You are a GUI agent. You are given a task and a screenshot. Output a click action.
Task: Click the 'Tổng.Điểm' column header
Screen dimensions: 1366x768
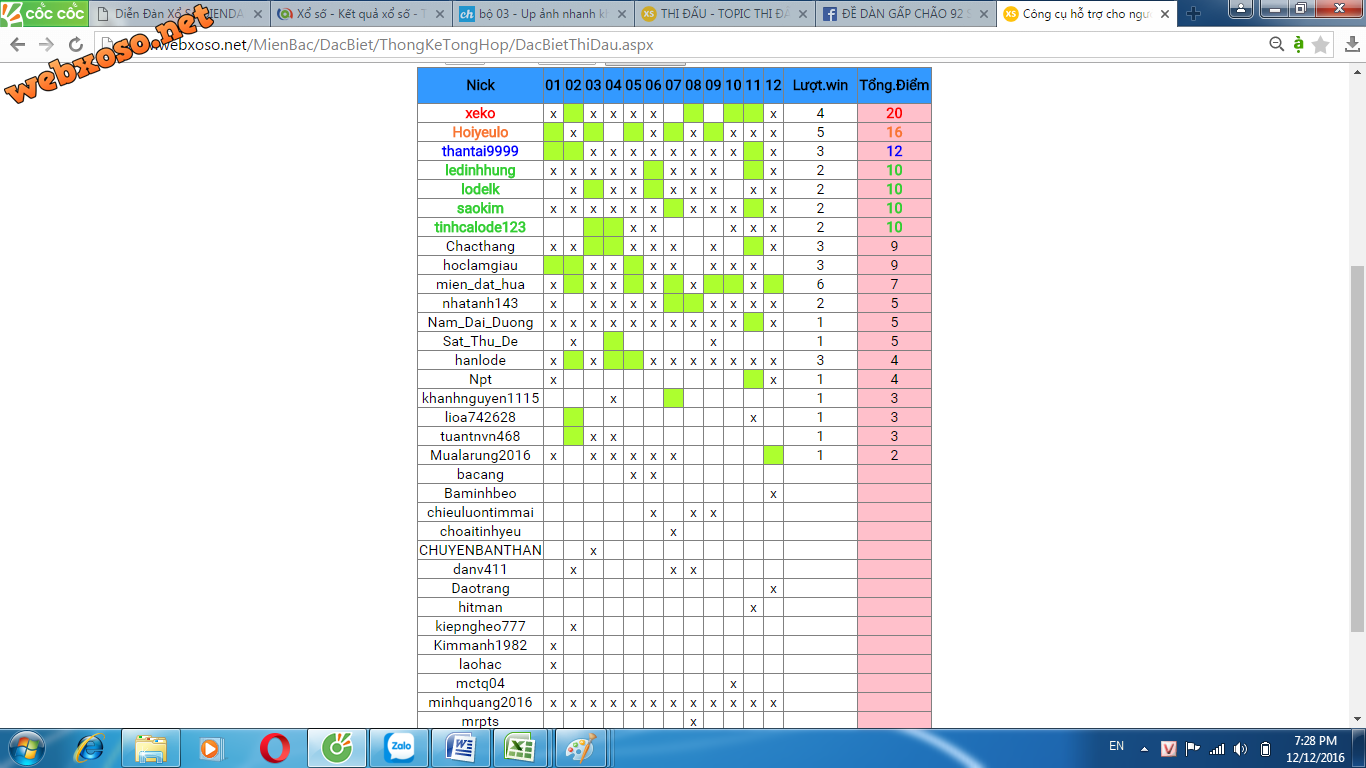coord(894,85)
